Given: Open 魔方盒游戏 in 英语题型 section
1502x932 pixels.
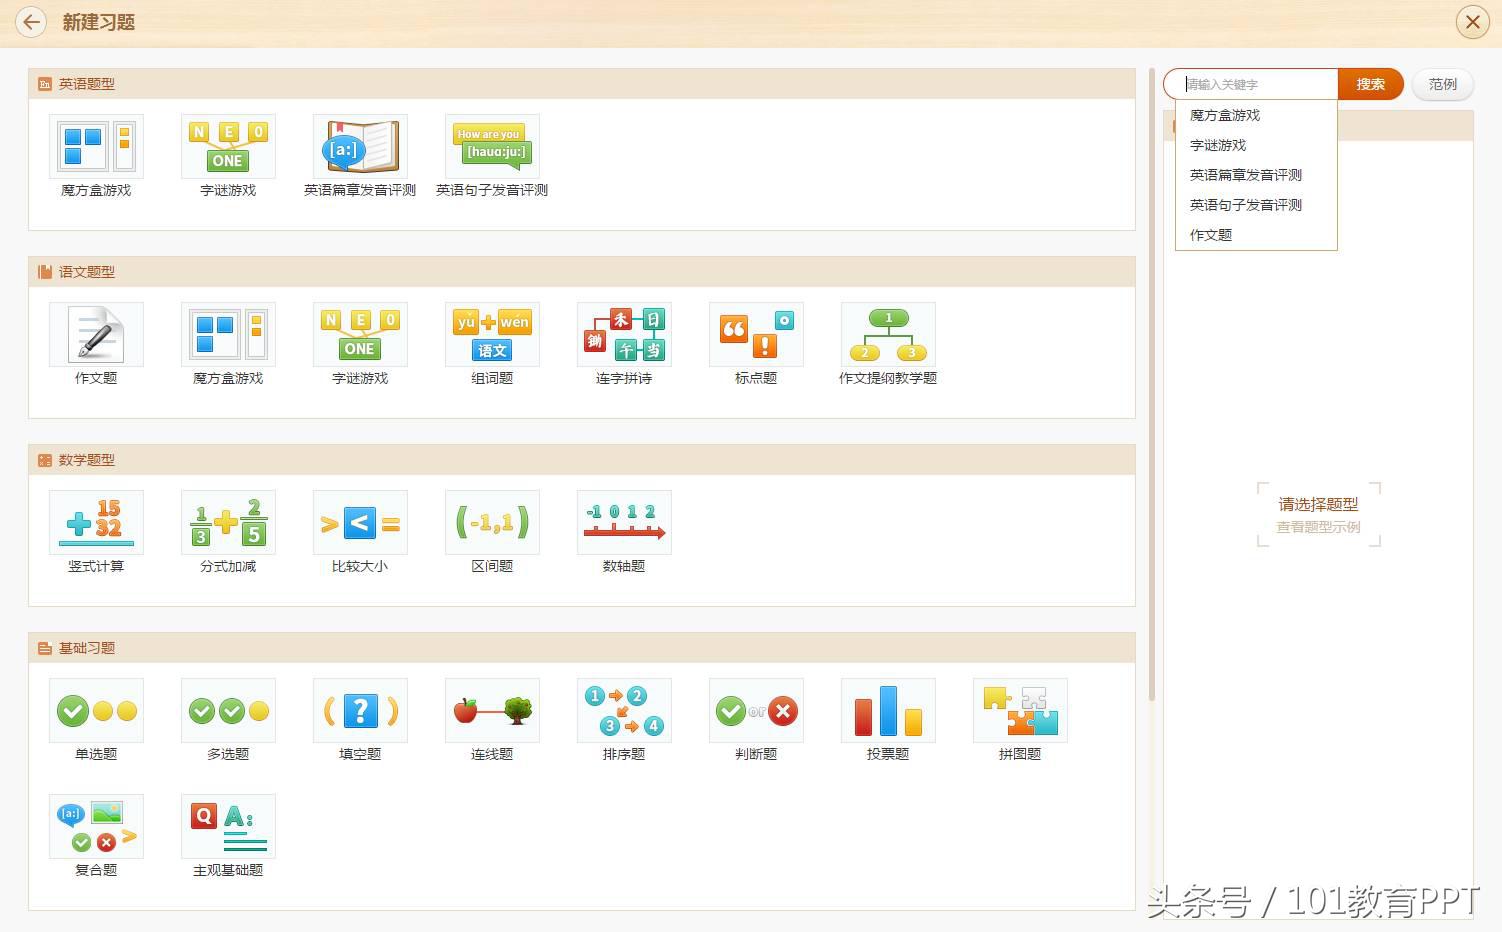Looking at the screenshot, I should [x=96, y=146].
